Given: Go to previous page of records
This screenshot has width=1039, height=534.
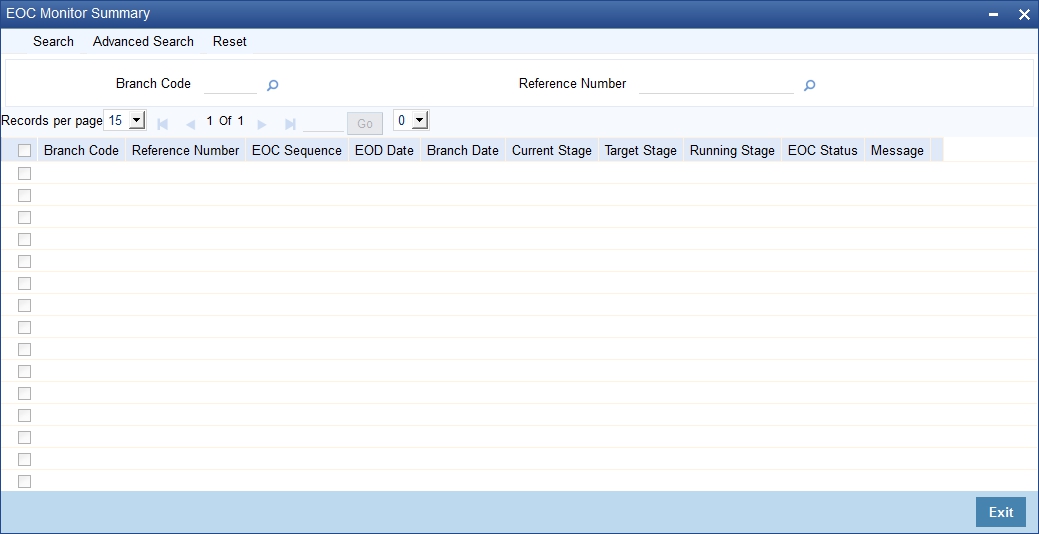Looking at the screenshot, I should pyautogui.click(x=191, y=124).
